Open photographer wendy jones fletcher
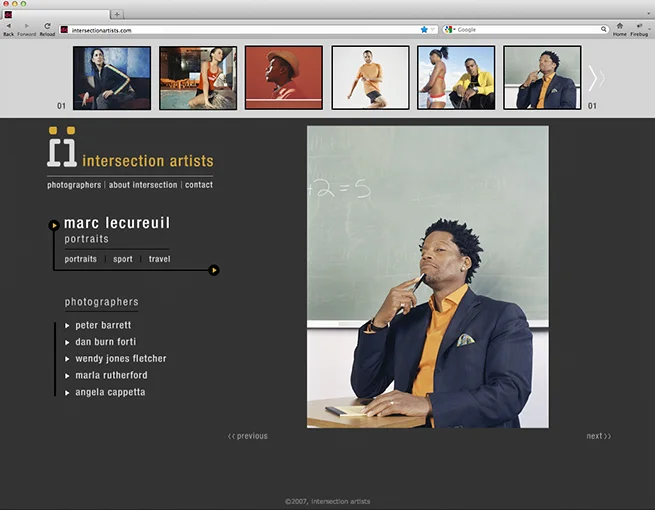The image size is (655, 510). point(121,359)
